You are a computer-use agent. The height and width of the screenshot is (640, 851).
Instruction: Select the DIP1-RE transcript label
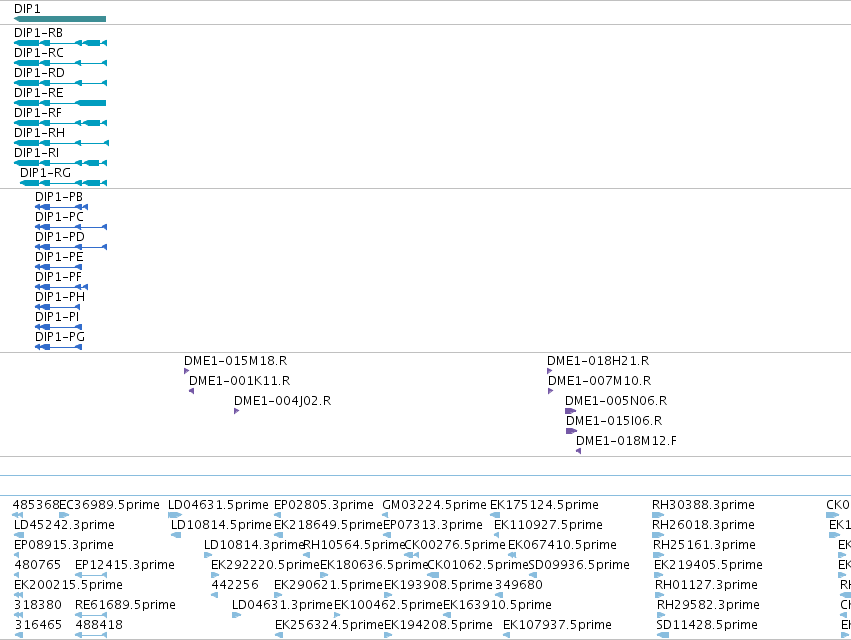(39, 93)
